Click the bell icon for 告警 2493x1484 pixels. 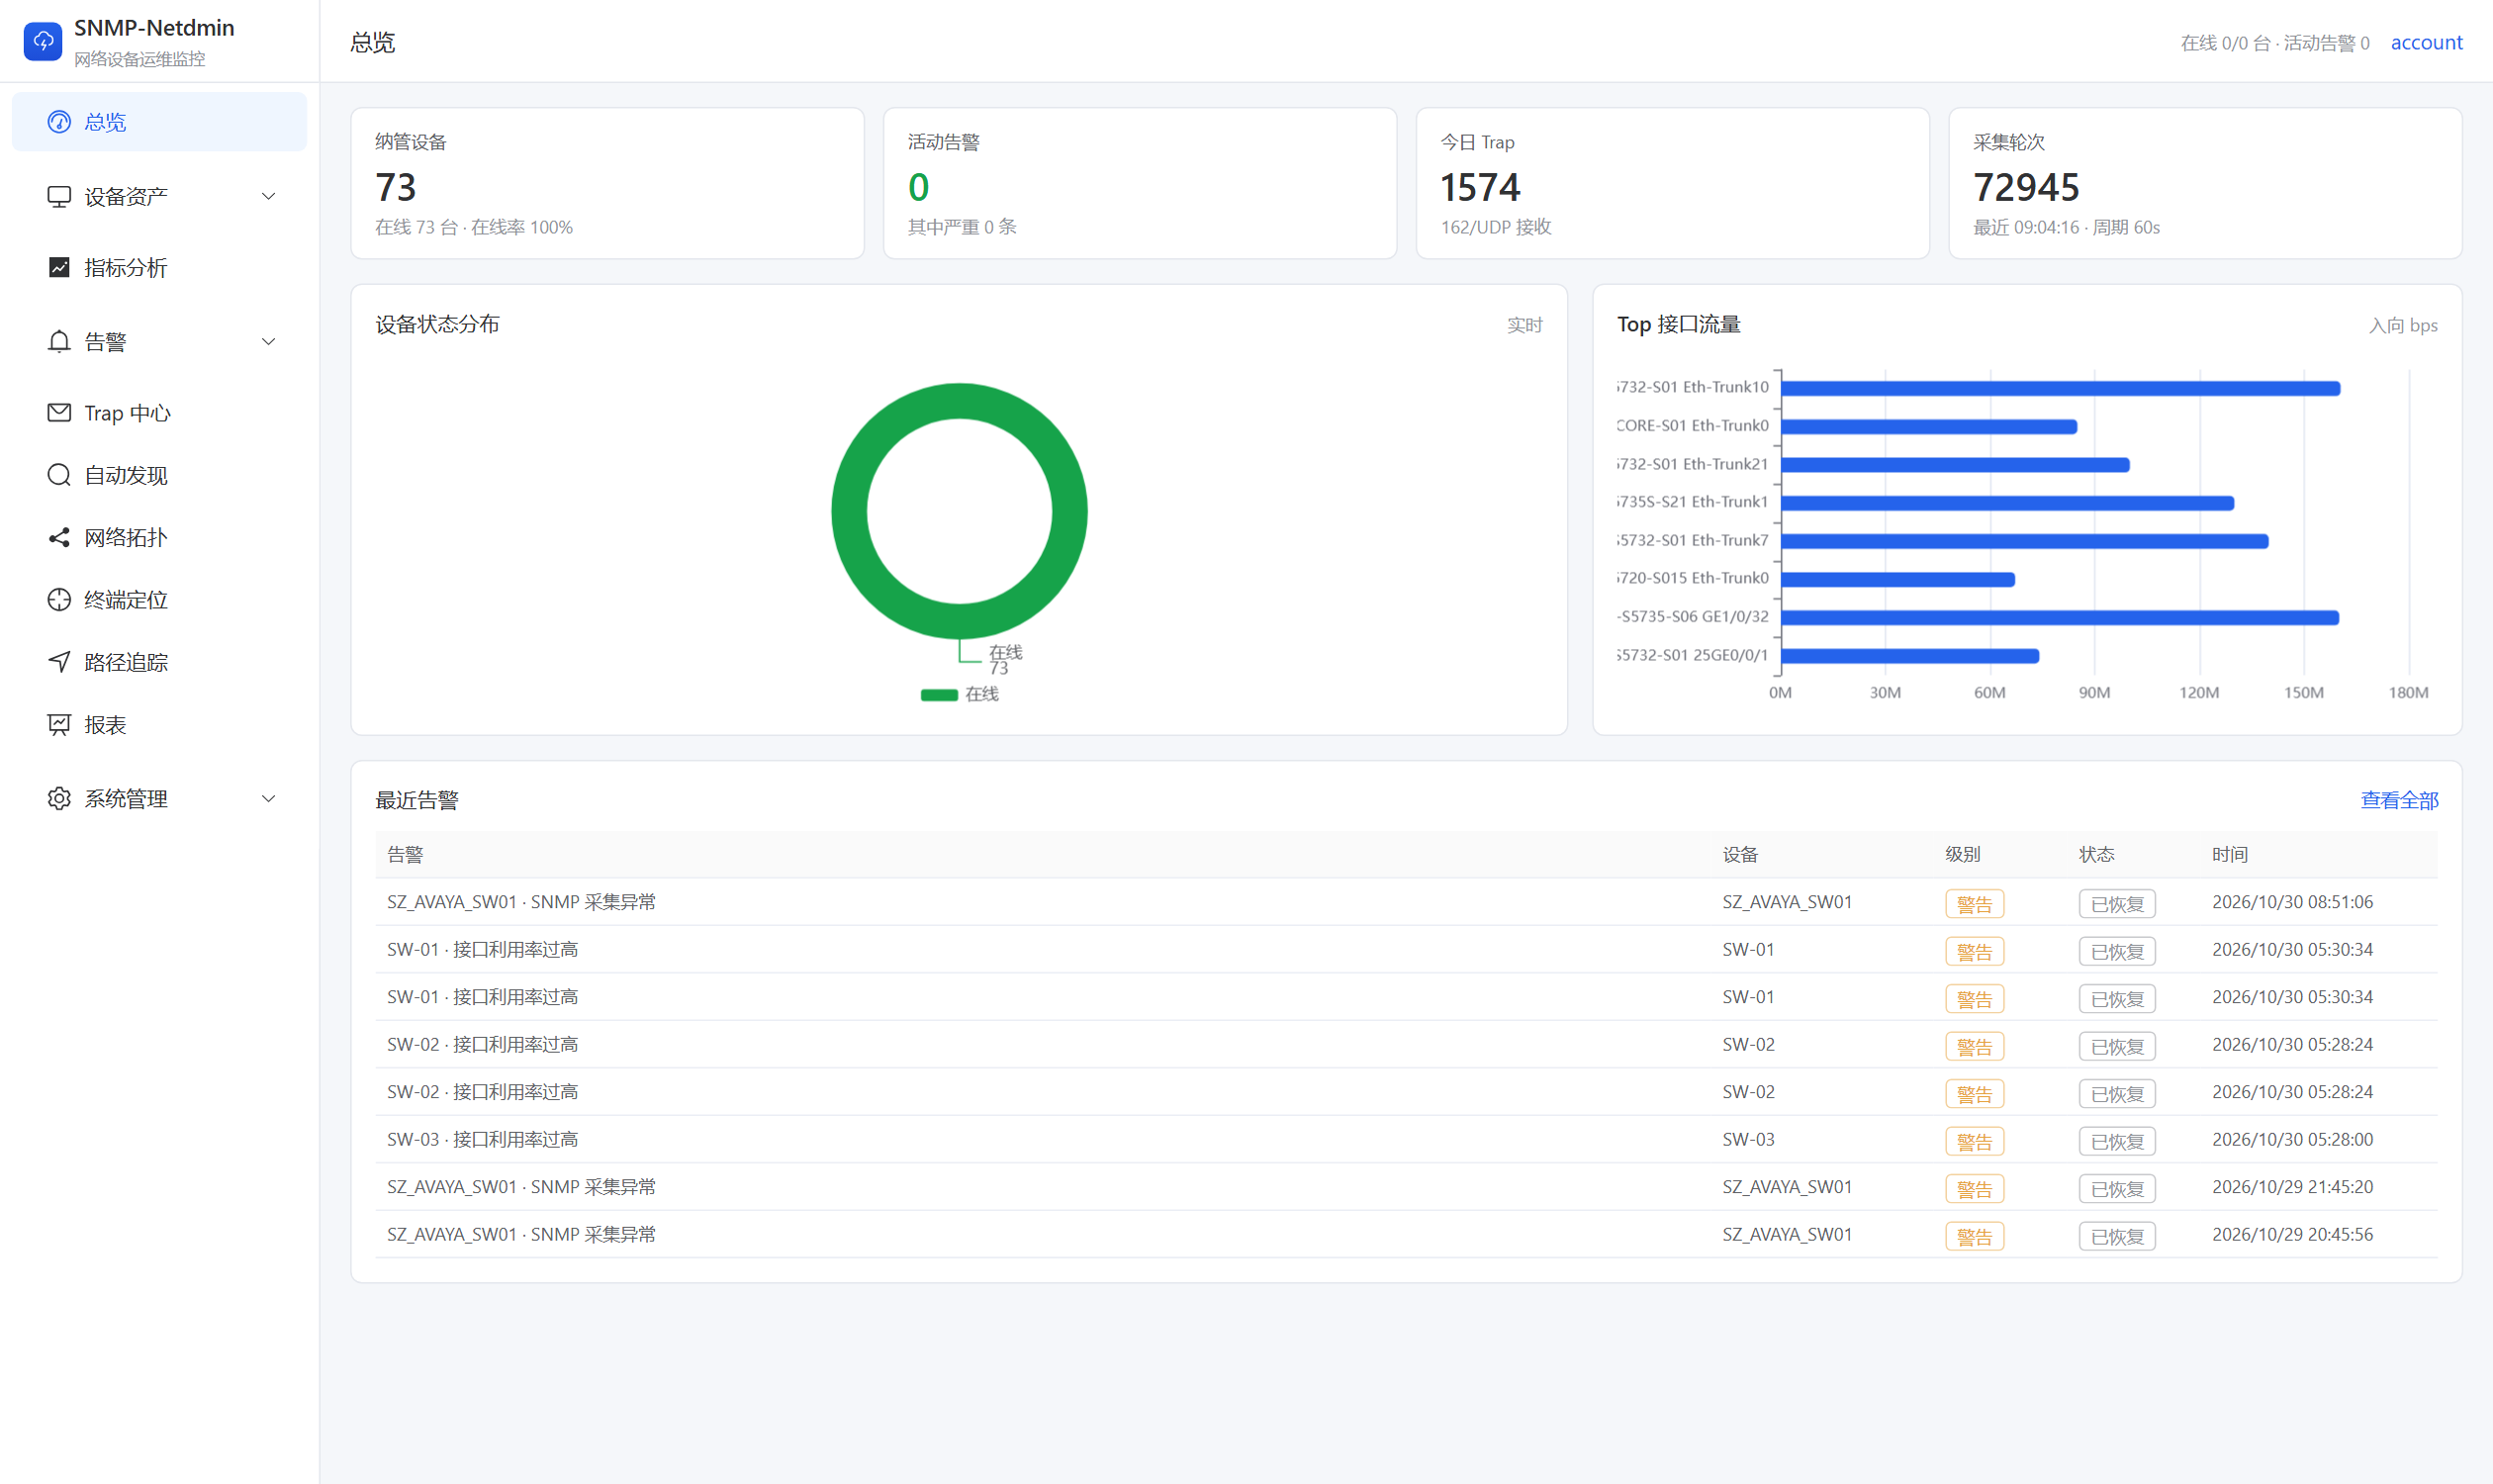click(59, 342)
